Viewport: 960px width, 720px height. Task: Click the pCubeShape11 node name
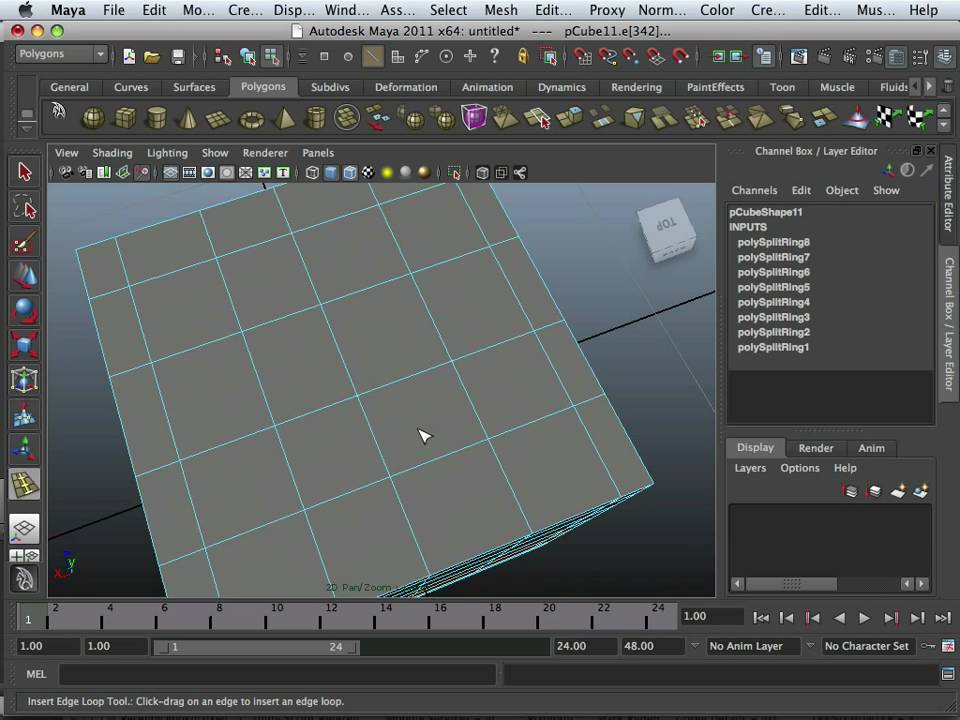pyautogui.click(x=765, y=212)
